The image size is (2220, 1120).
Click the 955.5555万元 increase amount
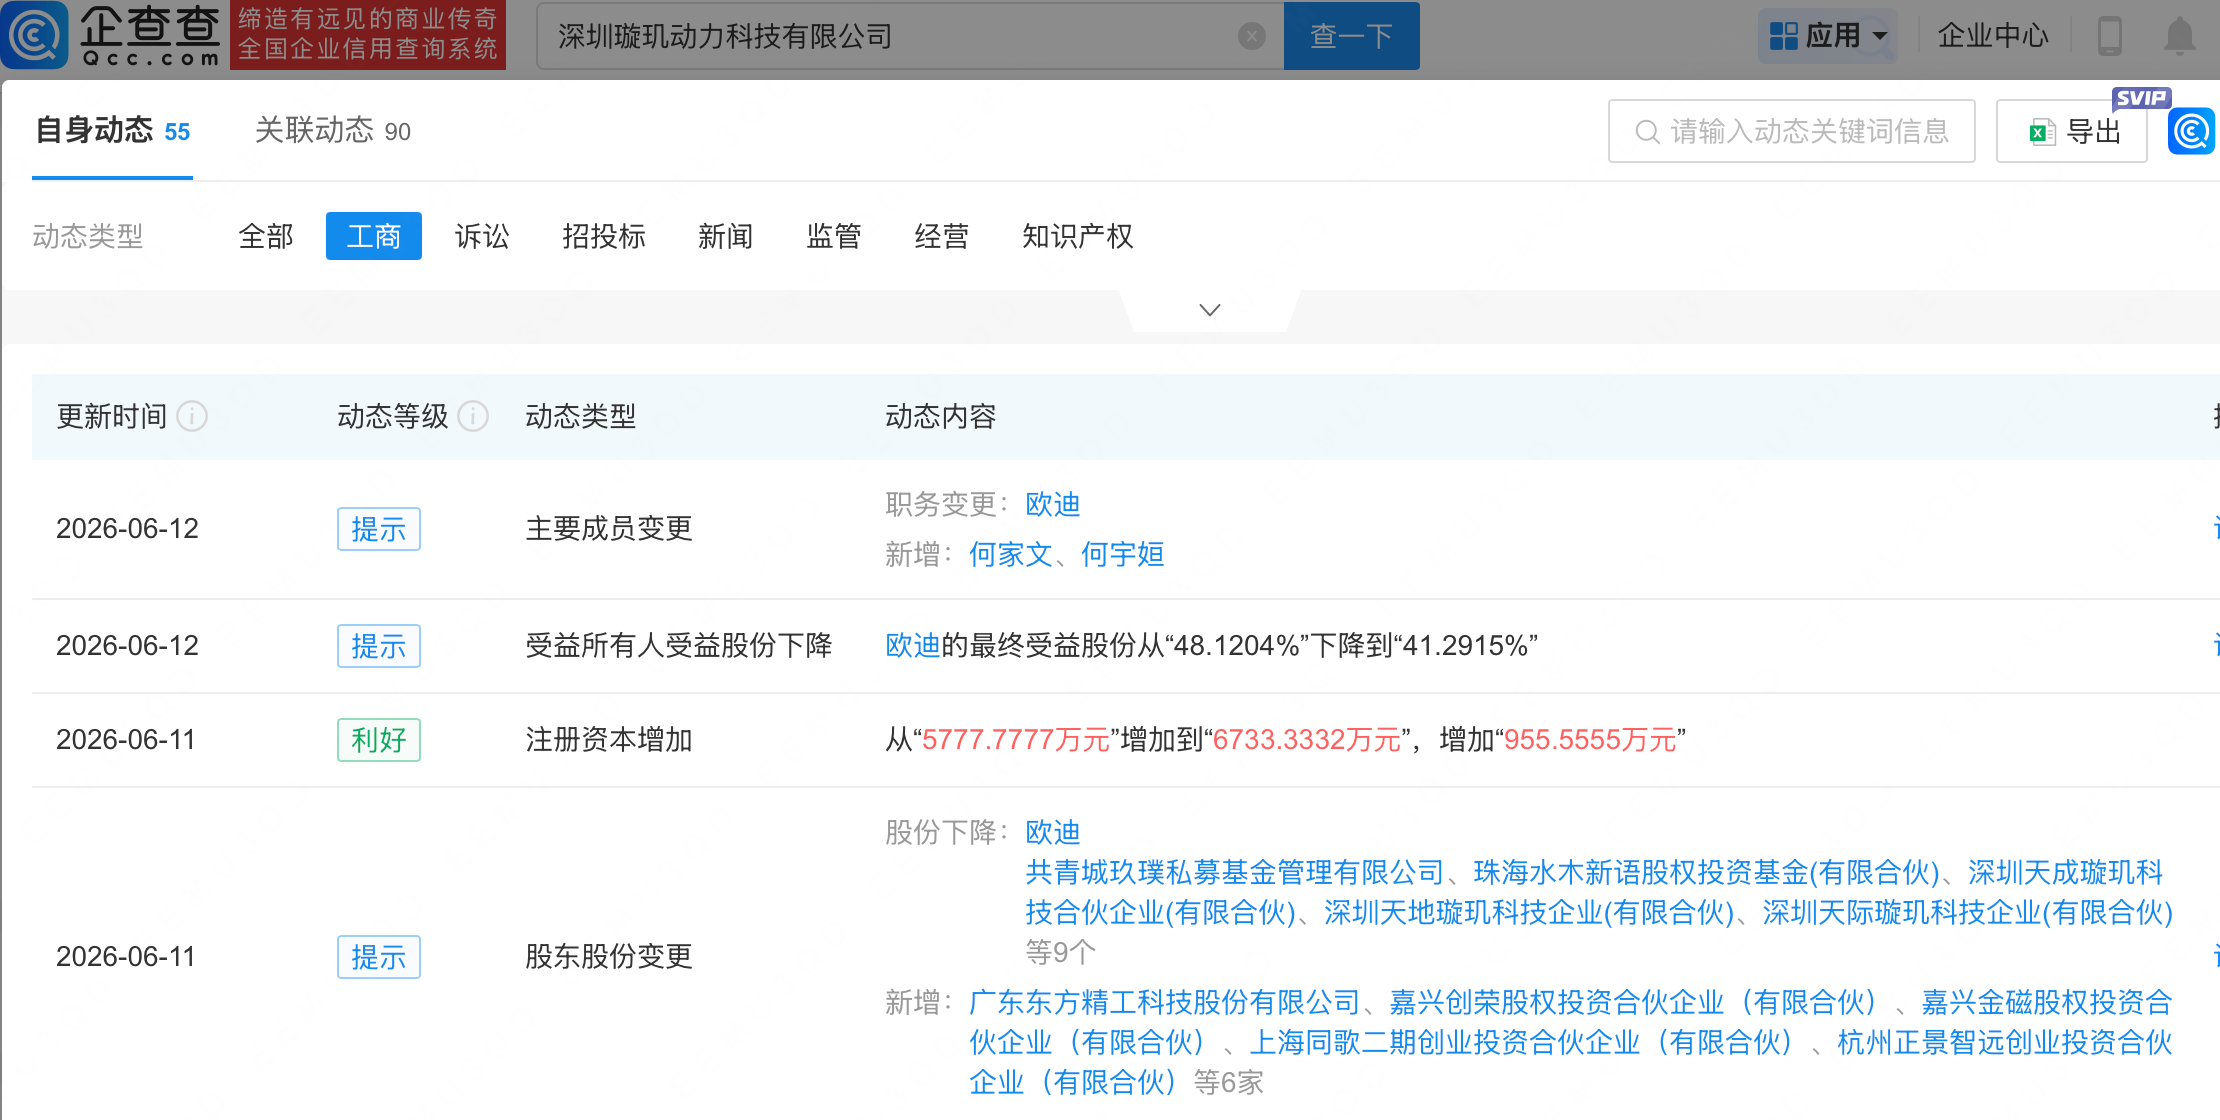click(1590, 740)
